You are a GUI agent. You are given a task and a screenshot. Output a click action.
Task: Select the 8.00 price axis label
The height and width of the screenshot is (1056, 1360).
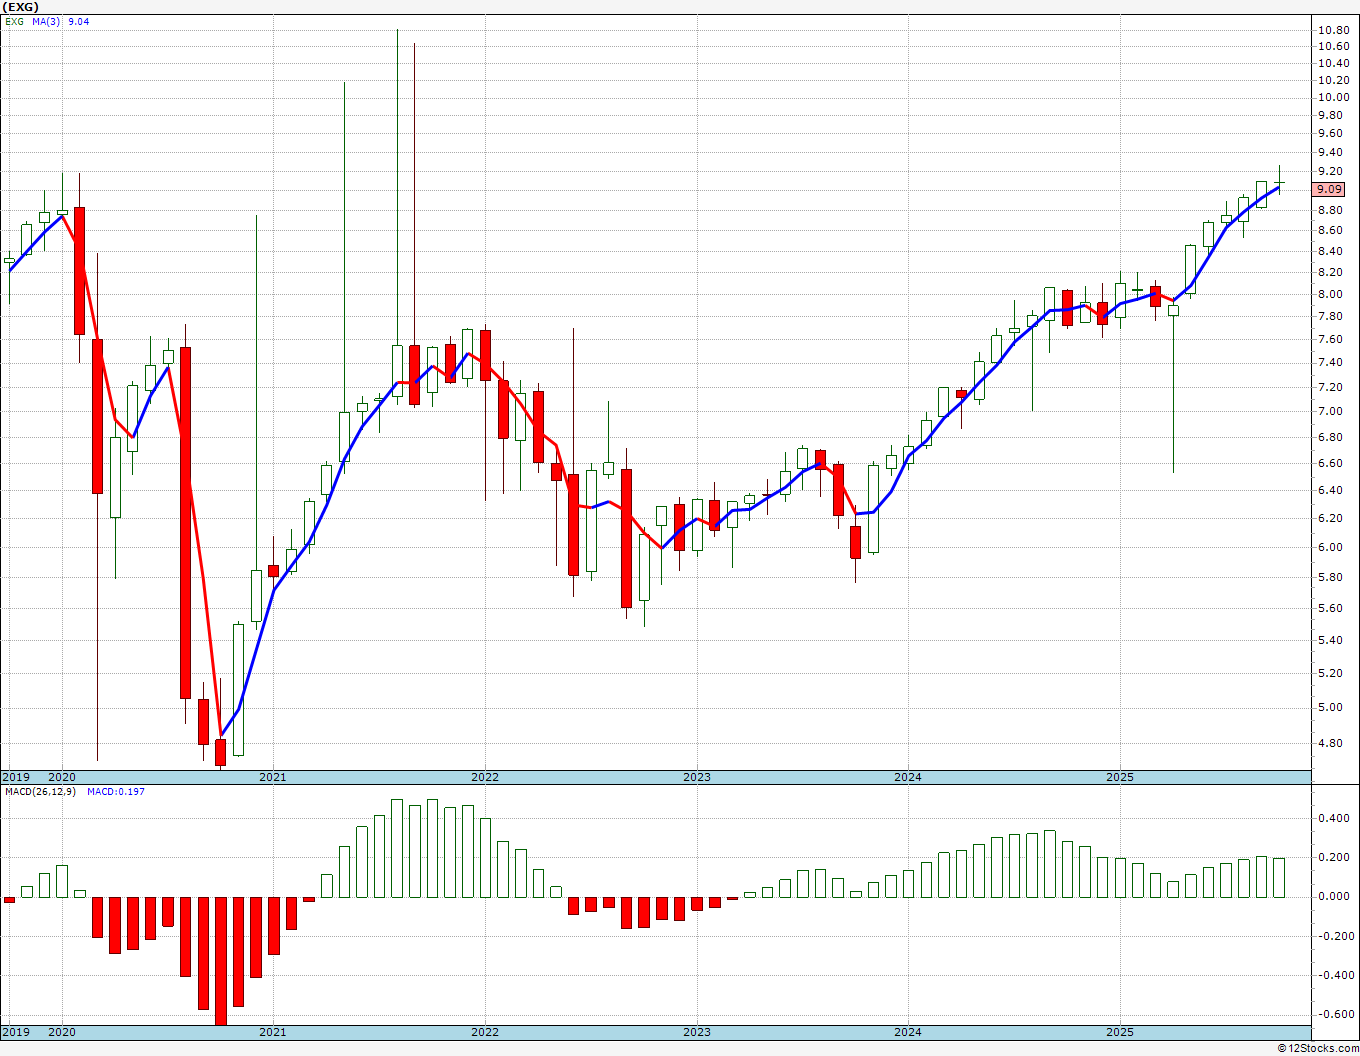click(x=1330, y=294)
